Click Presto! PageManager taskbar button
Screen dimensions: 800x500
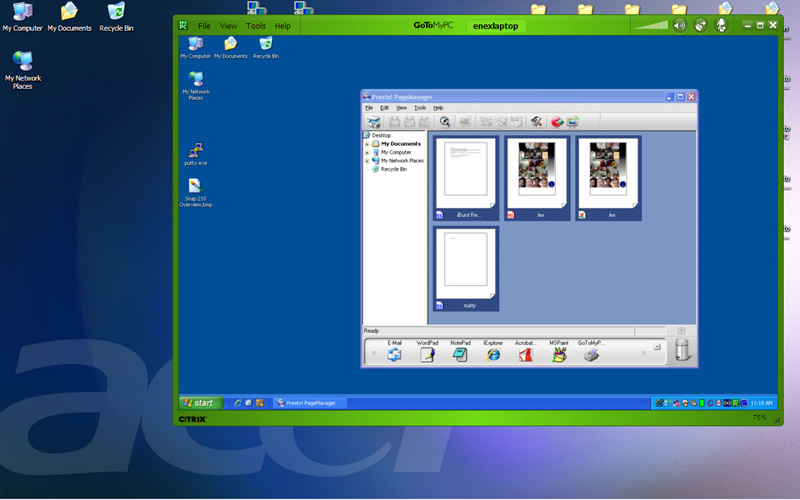tap(310, 403)
